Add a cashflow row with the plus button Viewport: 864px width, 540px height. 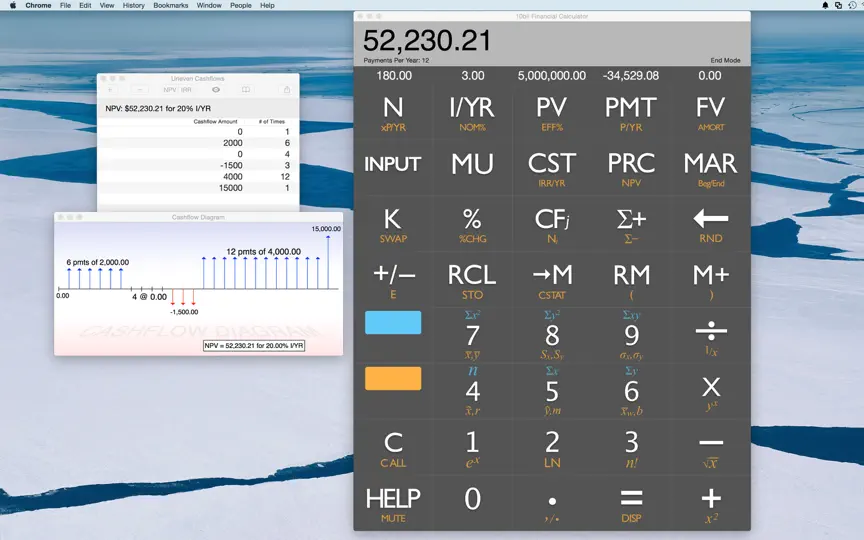(111, 90)
